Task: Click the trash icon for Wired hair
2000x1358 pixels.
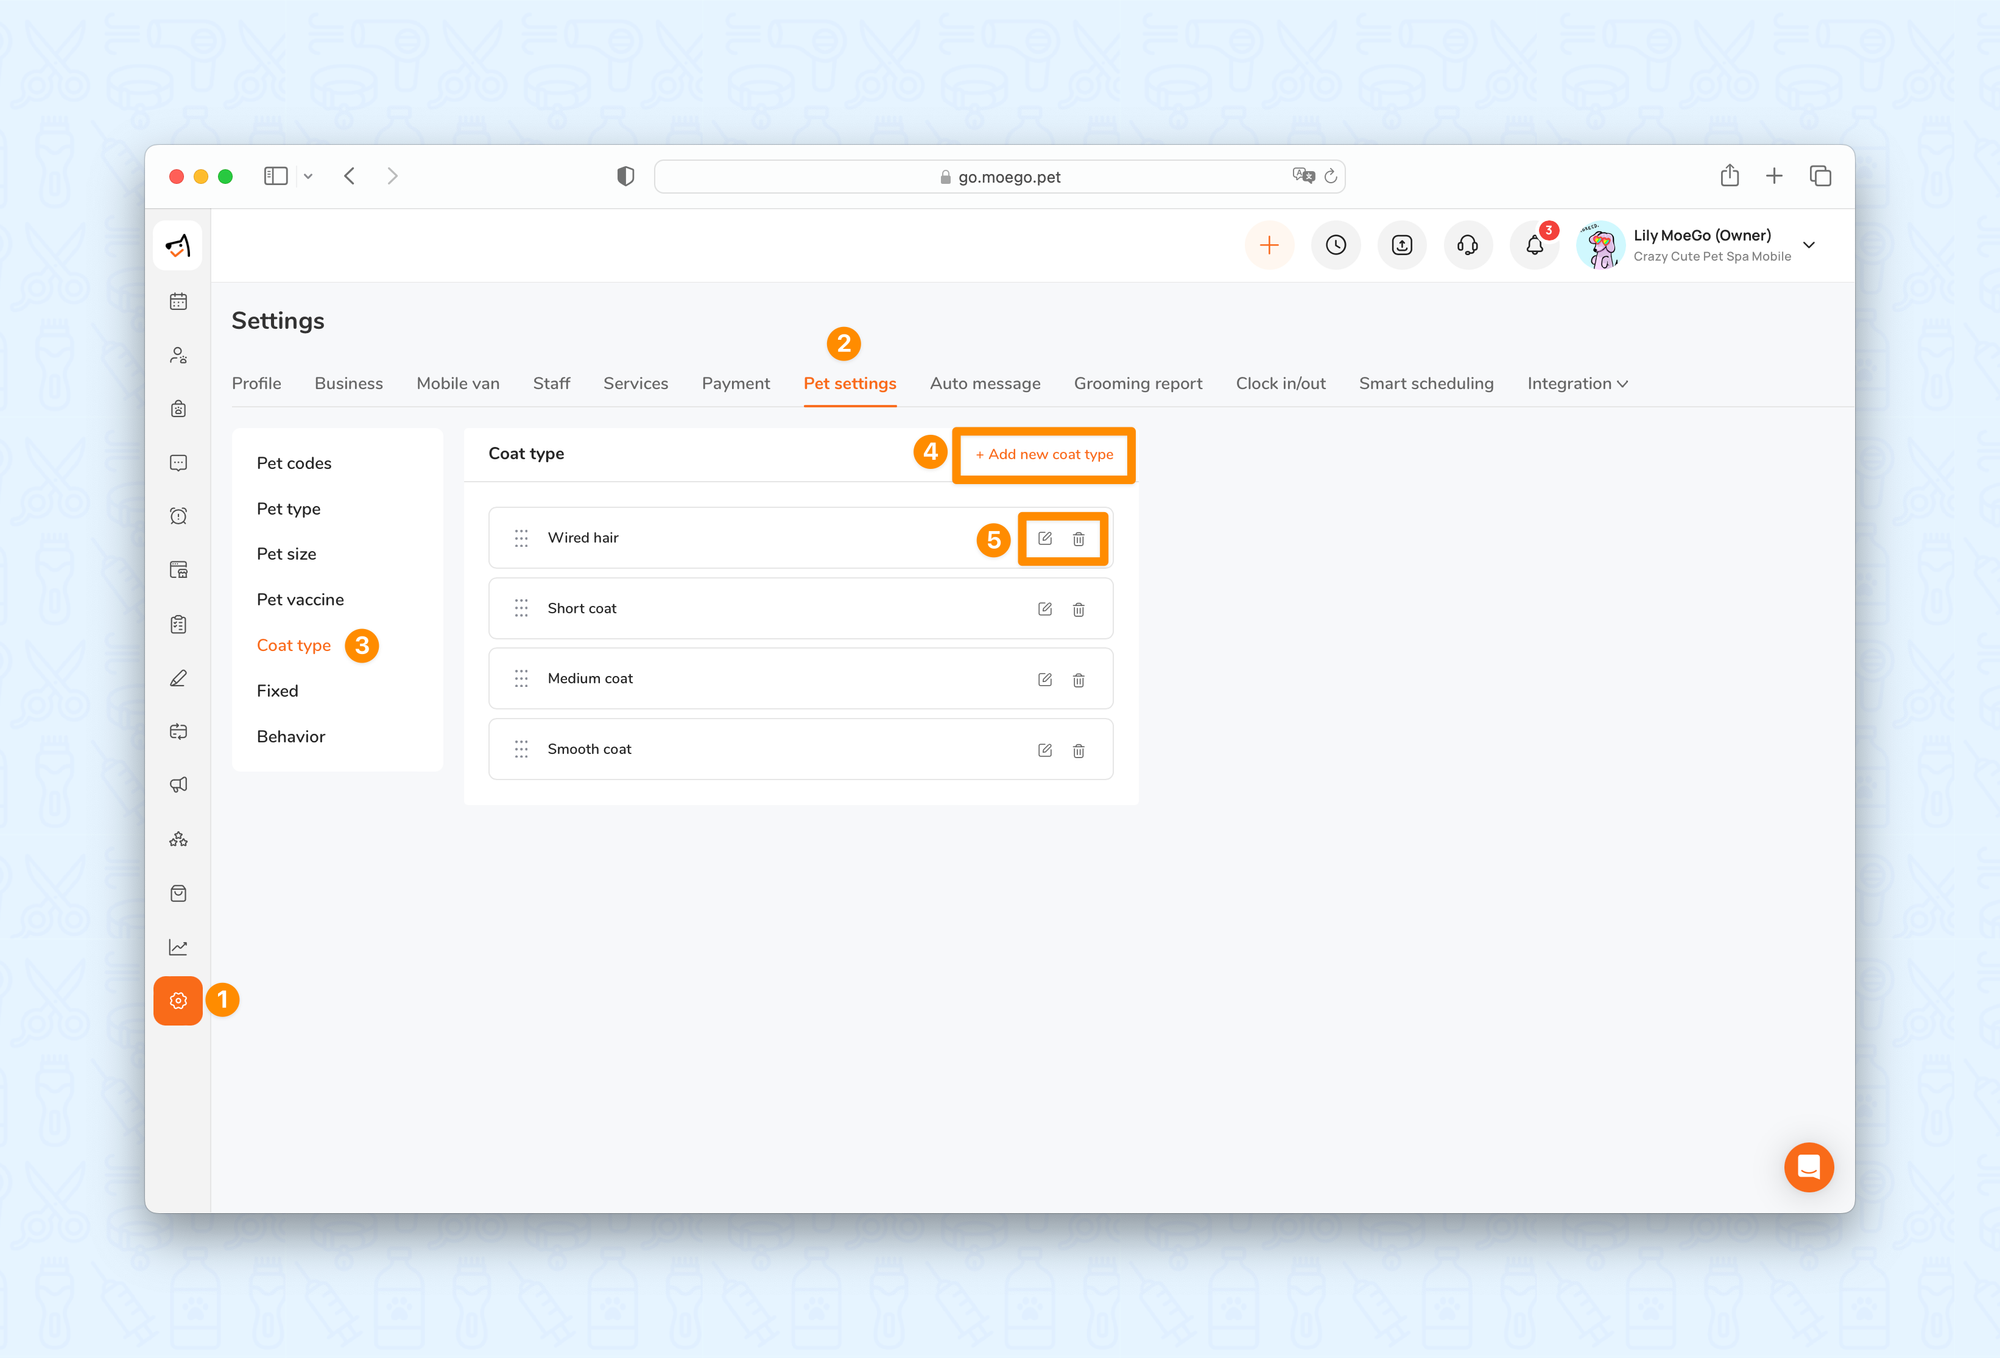Action: pos(1079,539)
